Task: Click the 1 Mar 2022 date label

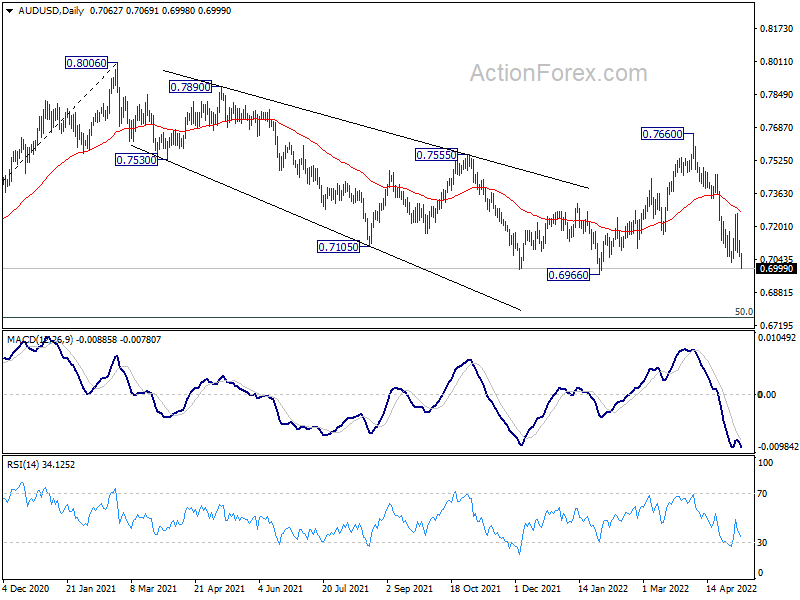Action: (666, 589)
